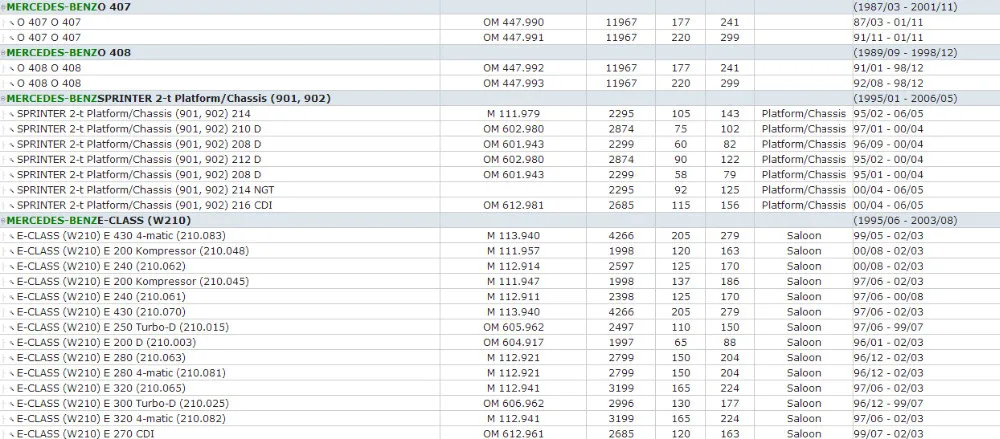Click the date range (1995/01 - 2006/05)
The height and width of the screenshot is (439, 1000).
tap(905, 99)
